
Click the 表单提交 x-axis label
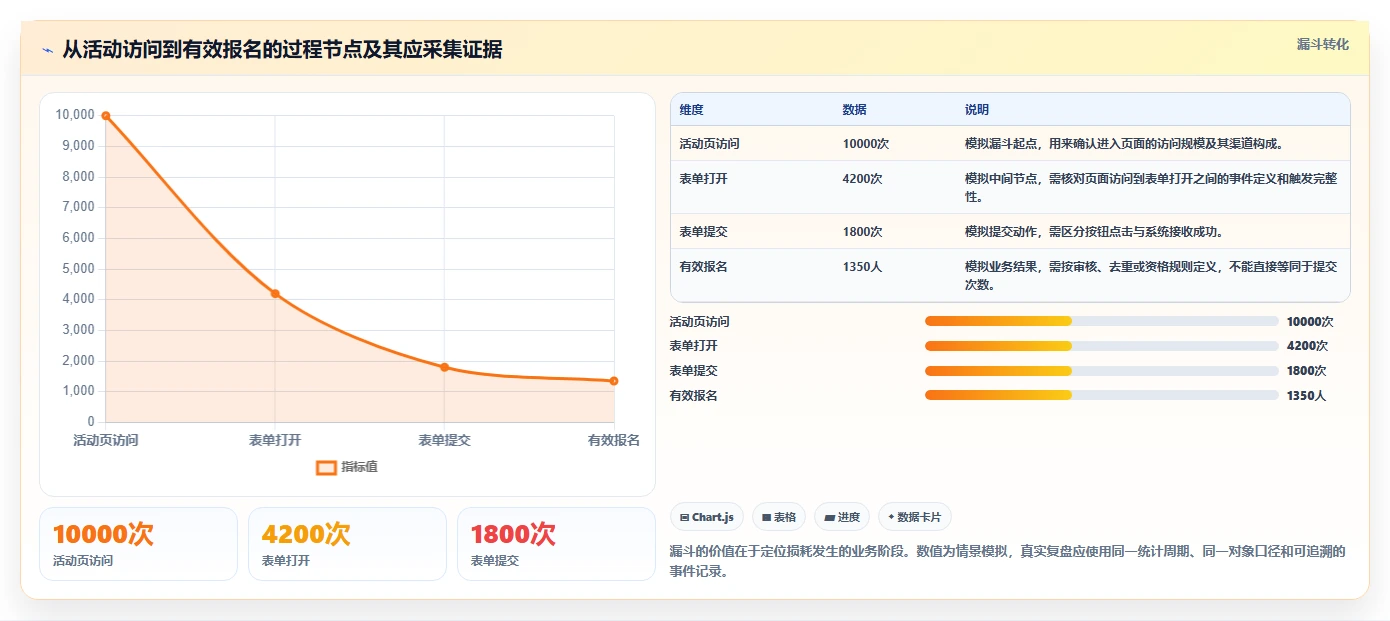tap(444, 440)
